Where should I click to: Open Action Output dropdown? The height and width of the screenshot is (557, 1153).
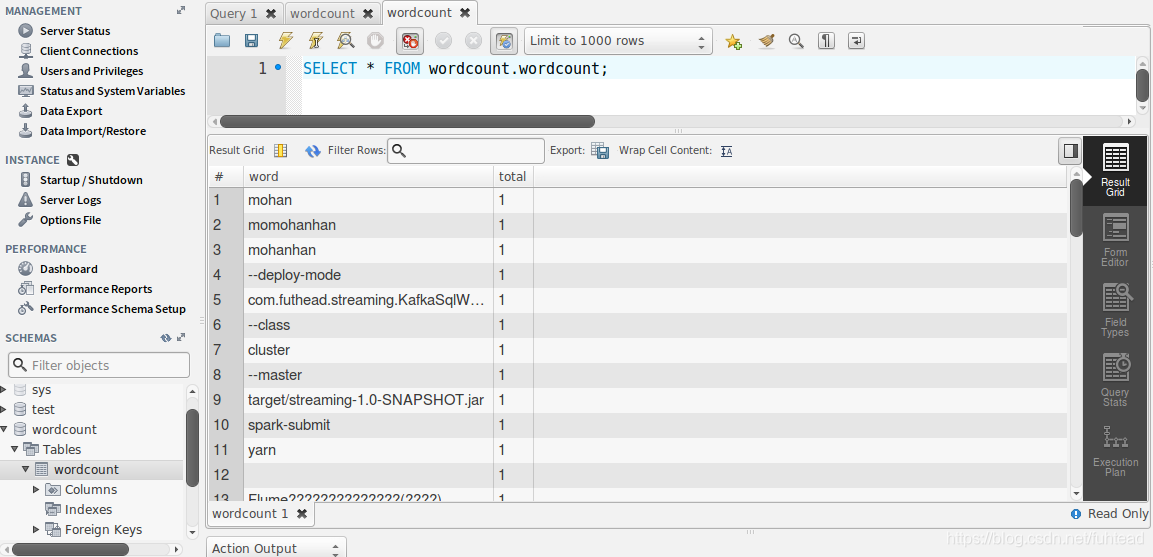[276, 548]
